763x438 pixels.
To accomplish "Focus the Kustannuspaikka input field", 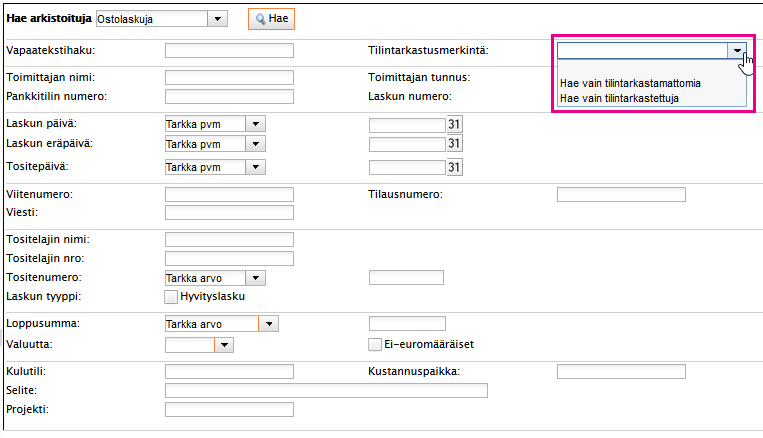I will point(621,372).
